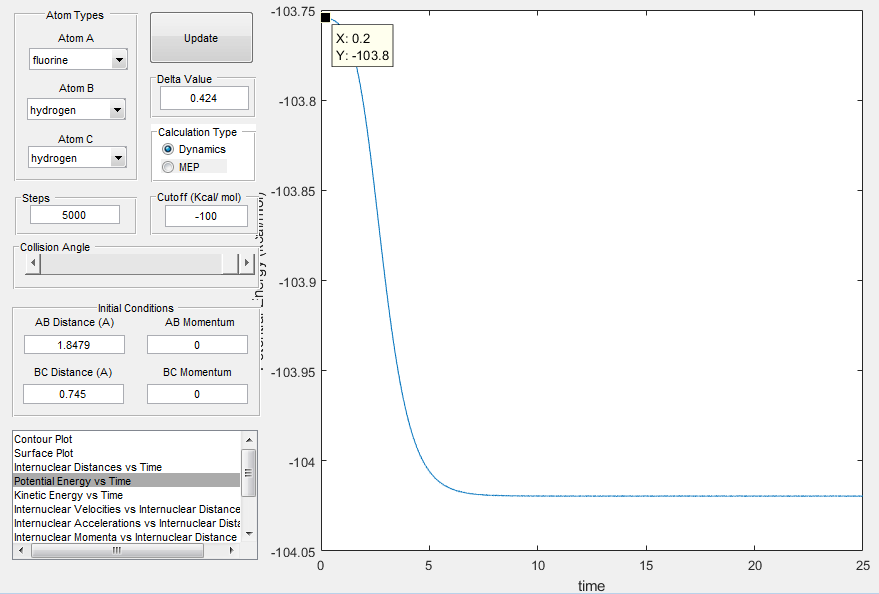Click the Collision Angle right arrow
This screenshot has height=594, width=879.
coord(247,263)
